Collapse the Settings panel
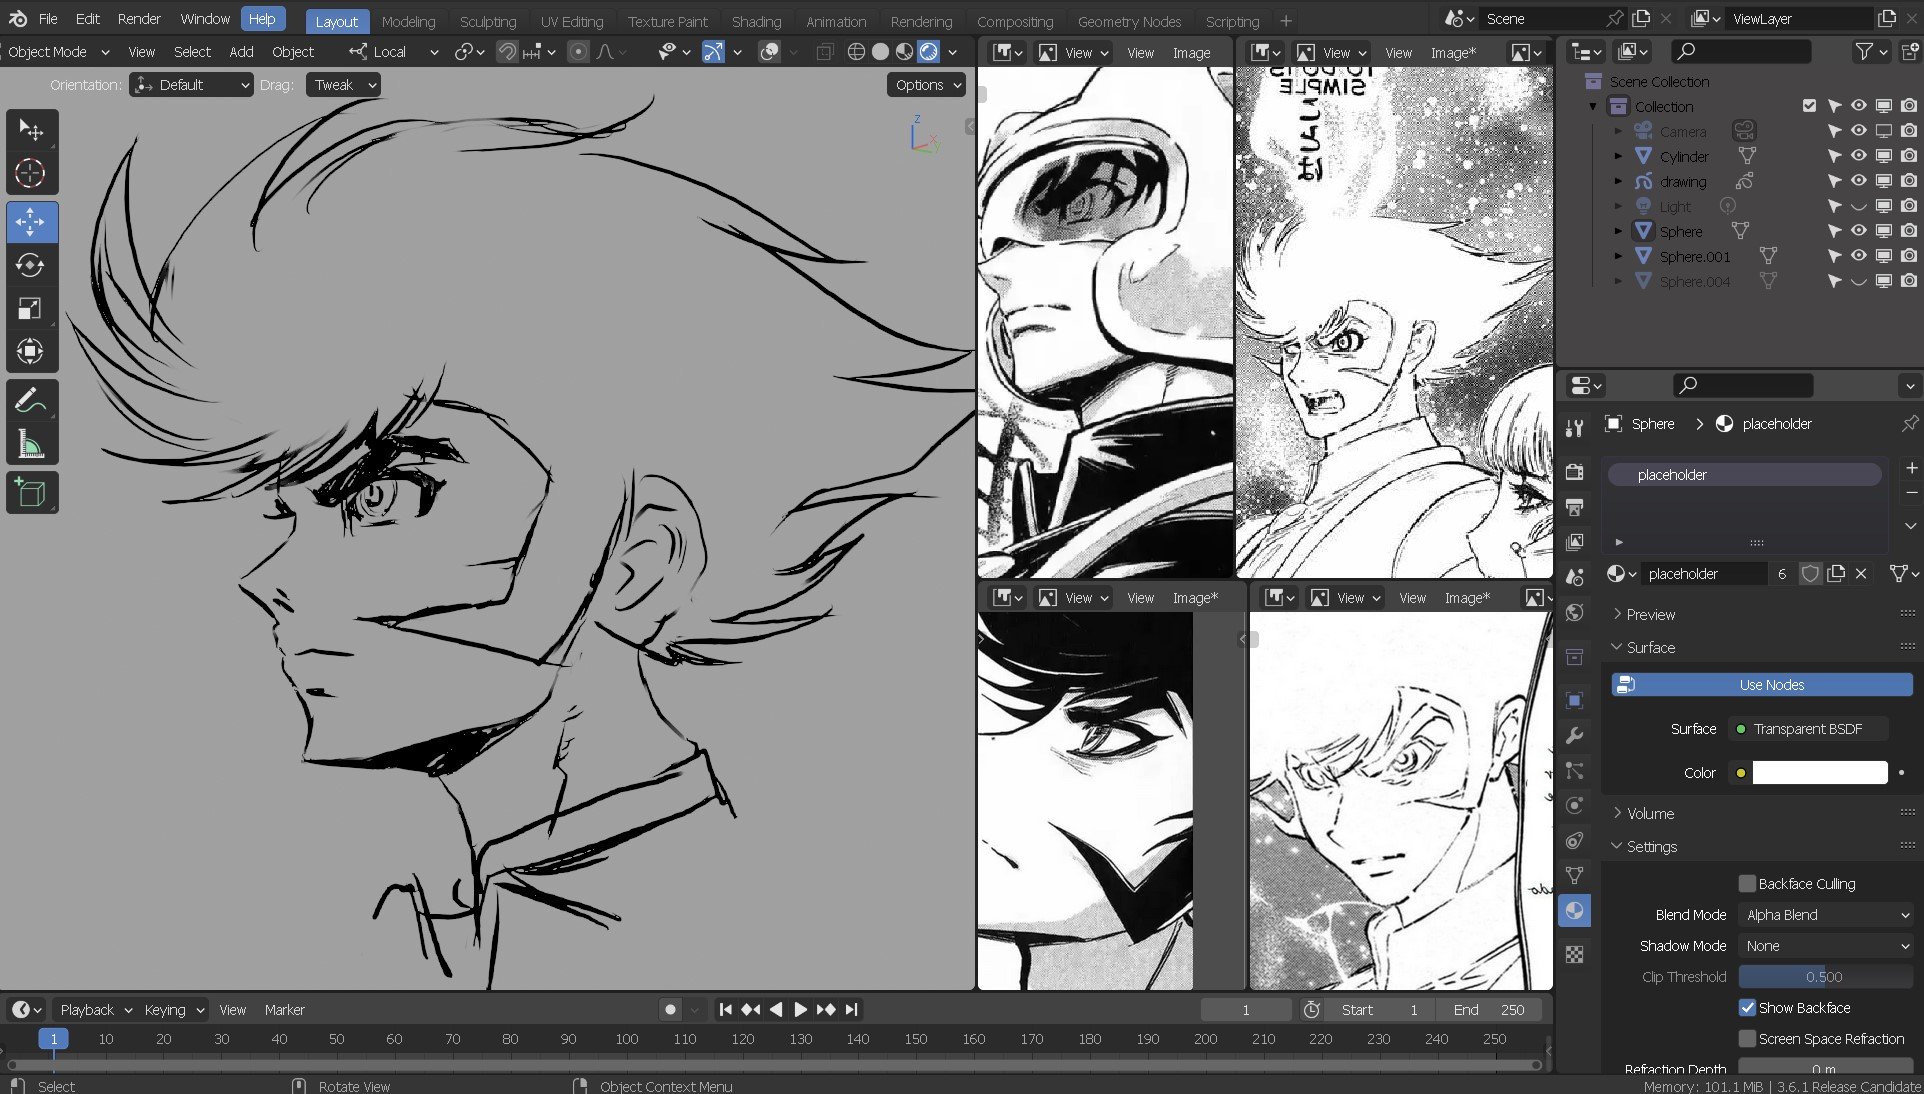This screenshot has height=1094, width=1924. pyautogui.click(x=1650, y=846)
